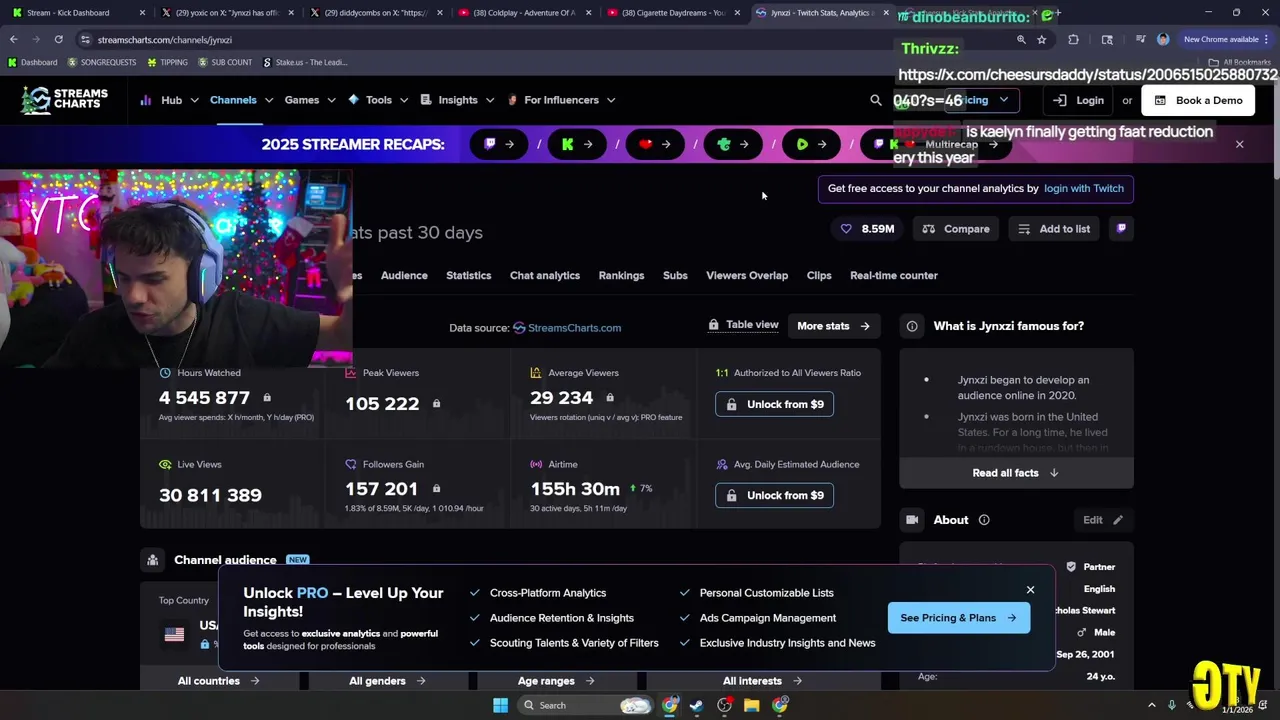
Task: Open the Rumble play-icon recap pill
Action: pyautogui.click(x=811, y=144)
